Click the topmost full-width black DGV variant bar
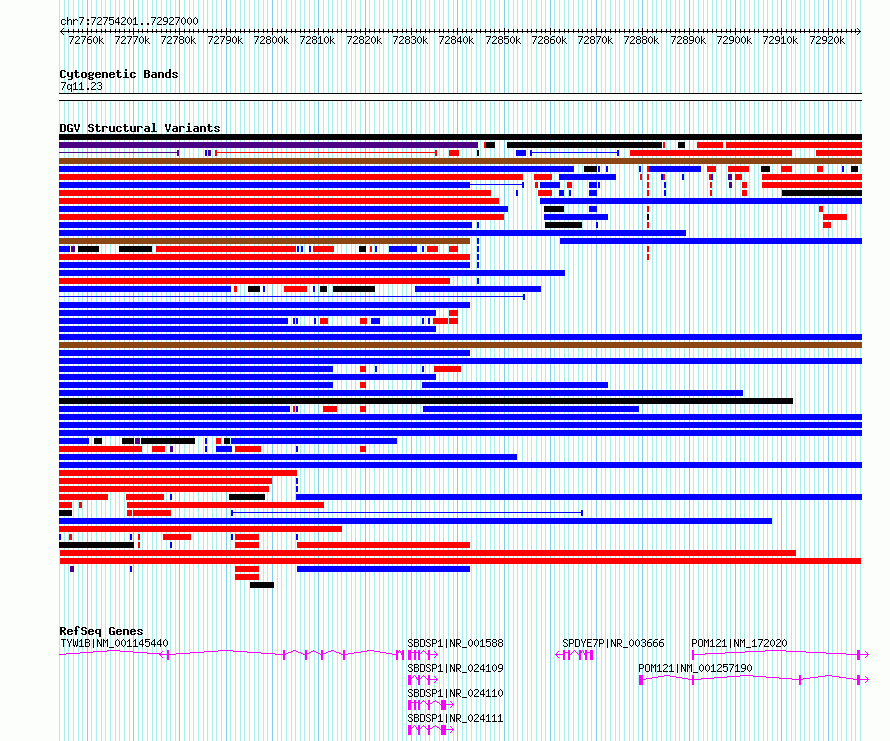890x741 pixels. pyautogui.click(x=460, y=137)
